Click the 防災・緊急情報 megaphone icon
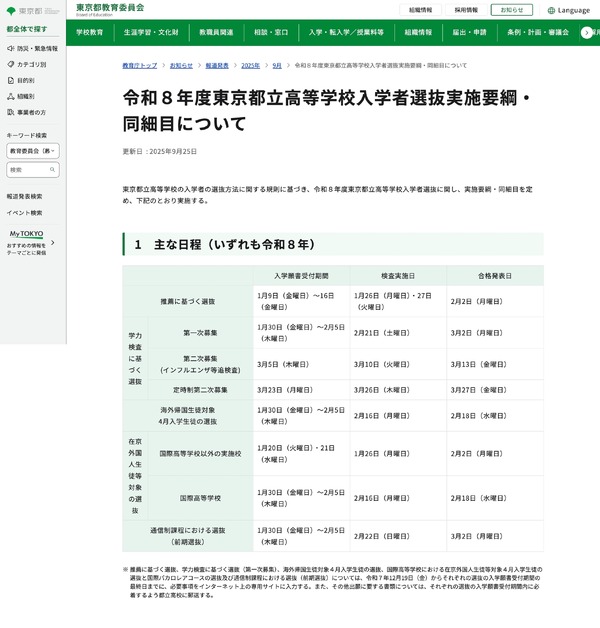The width and height of the screenshot is (600, 628). point(10,48)
